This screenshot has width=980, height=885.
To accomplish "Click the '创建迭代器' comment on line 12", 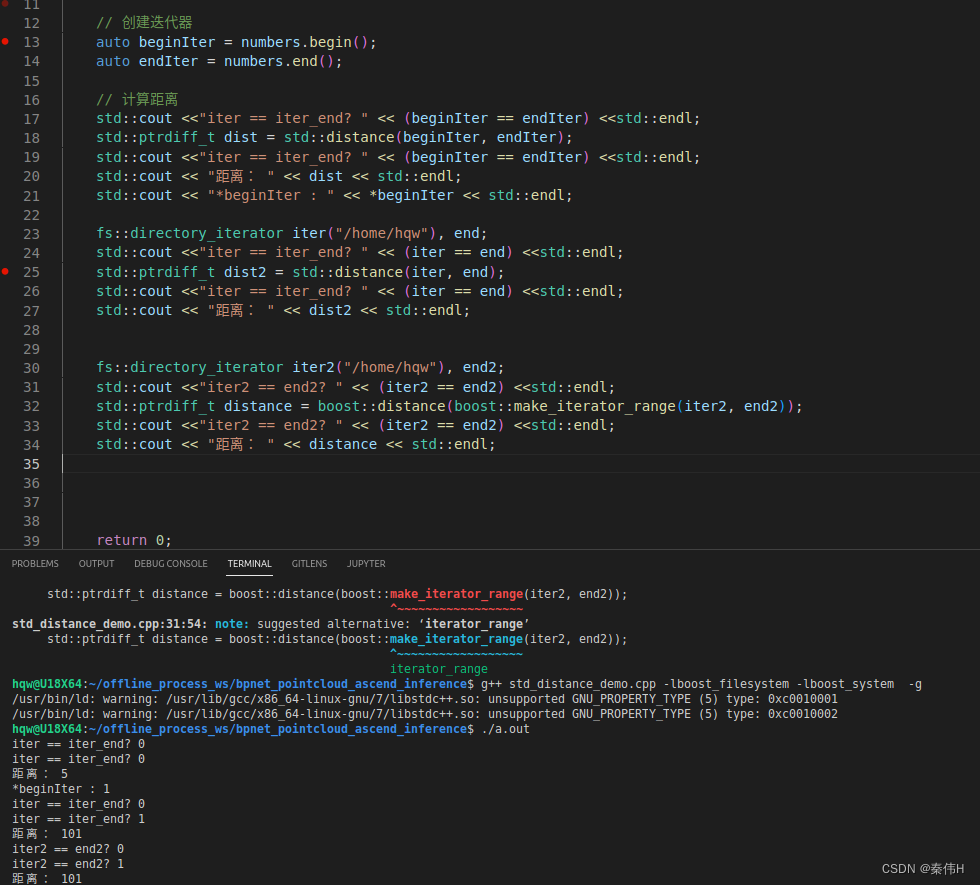I will point(157,22).
